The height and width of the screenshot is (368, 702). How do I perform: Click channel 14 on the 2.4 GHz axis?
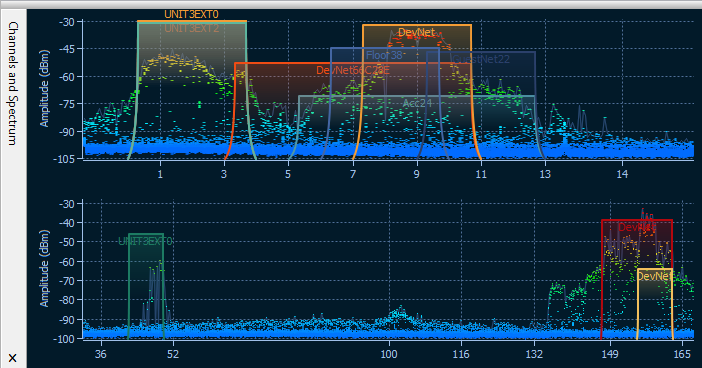pos(622,174)
